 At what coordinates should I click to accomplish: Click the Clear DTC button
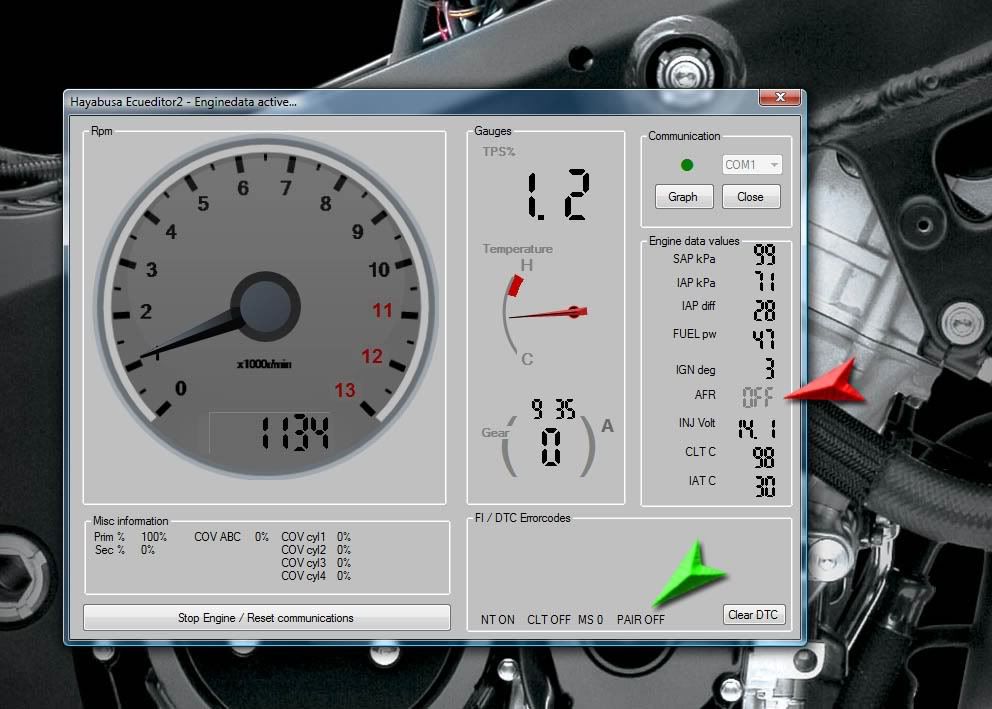tap(753, 615)
